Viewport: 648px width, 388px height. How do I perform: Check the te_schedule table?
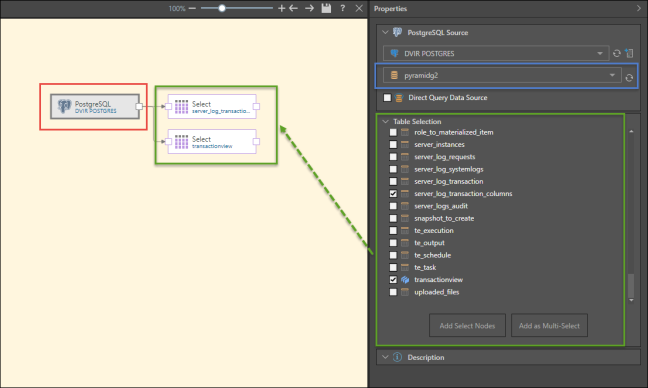pyautogui.click(x=393, y=255)
